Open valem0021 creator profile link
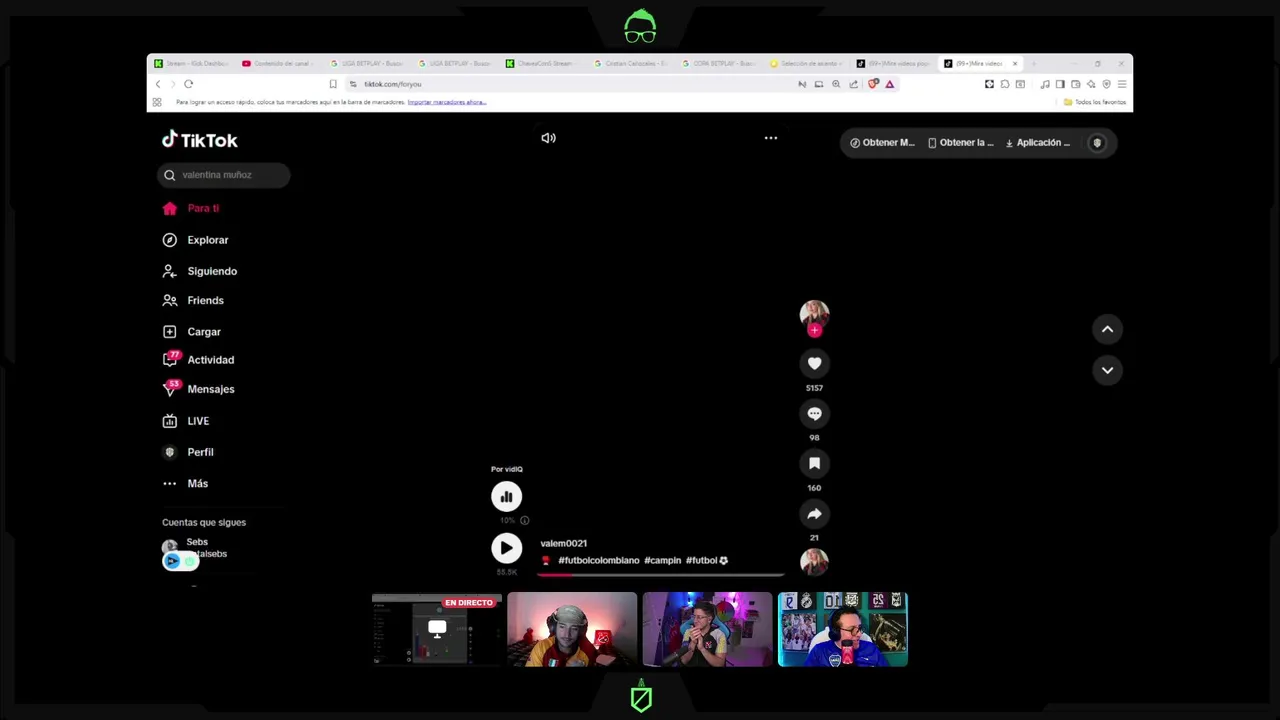Image resolution: width=1280 pixels, height=720 pixels. (x=563, y=543)
